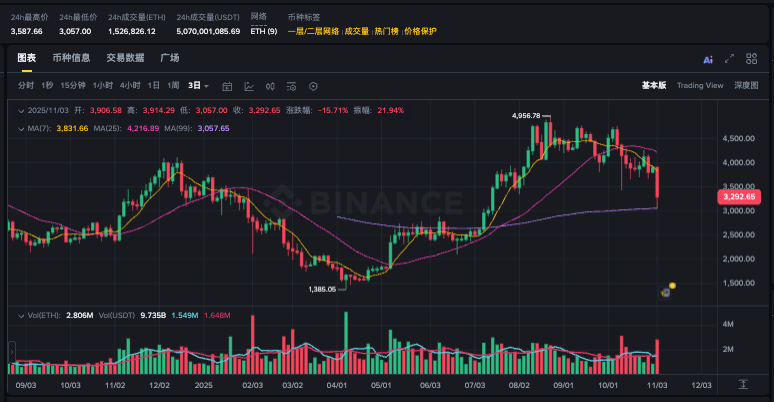Click the candlestick chart style icon
Screen dimensions: 774x402
click(268, 86)
